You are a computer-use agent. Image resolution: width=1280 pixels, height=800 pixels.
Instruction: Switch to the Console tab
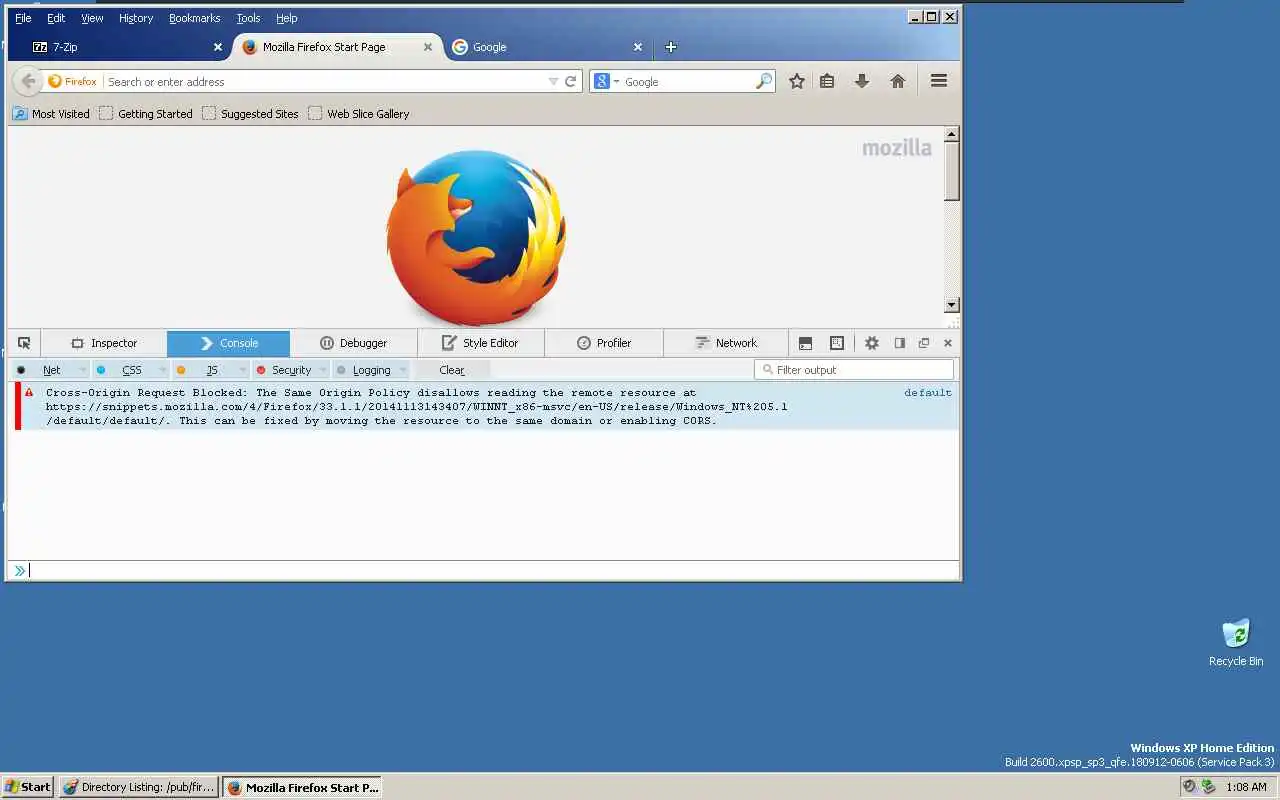tap(229, 343)
